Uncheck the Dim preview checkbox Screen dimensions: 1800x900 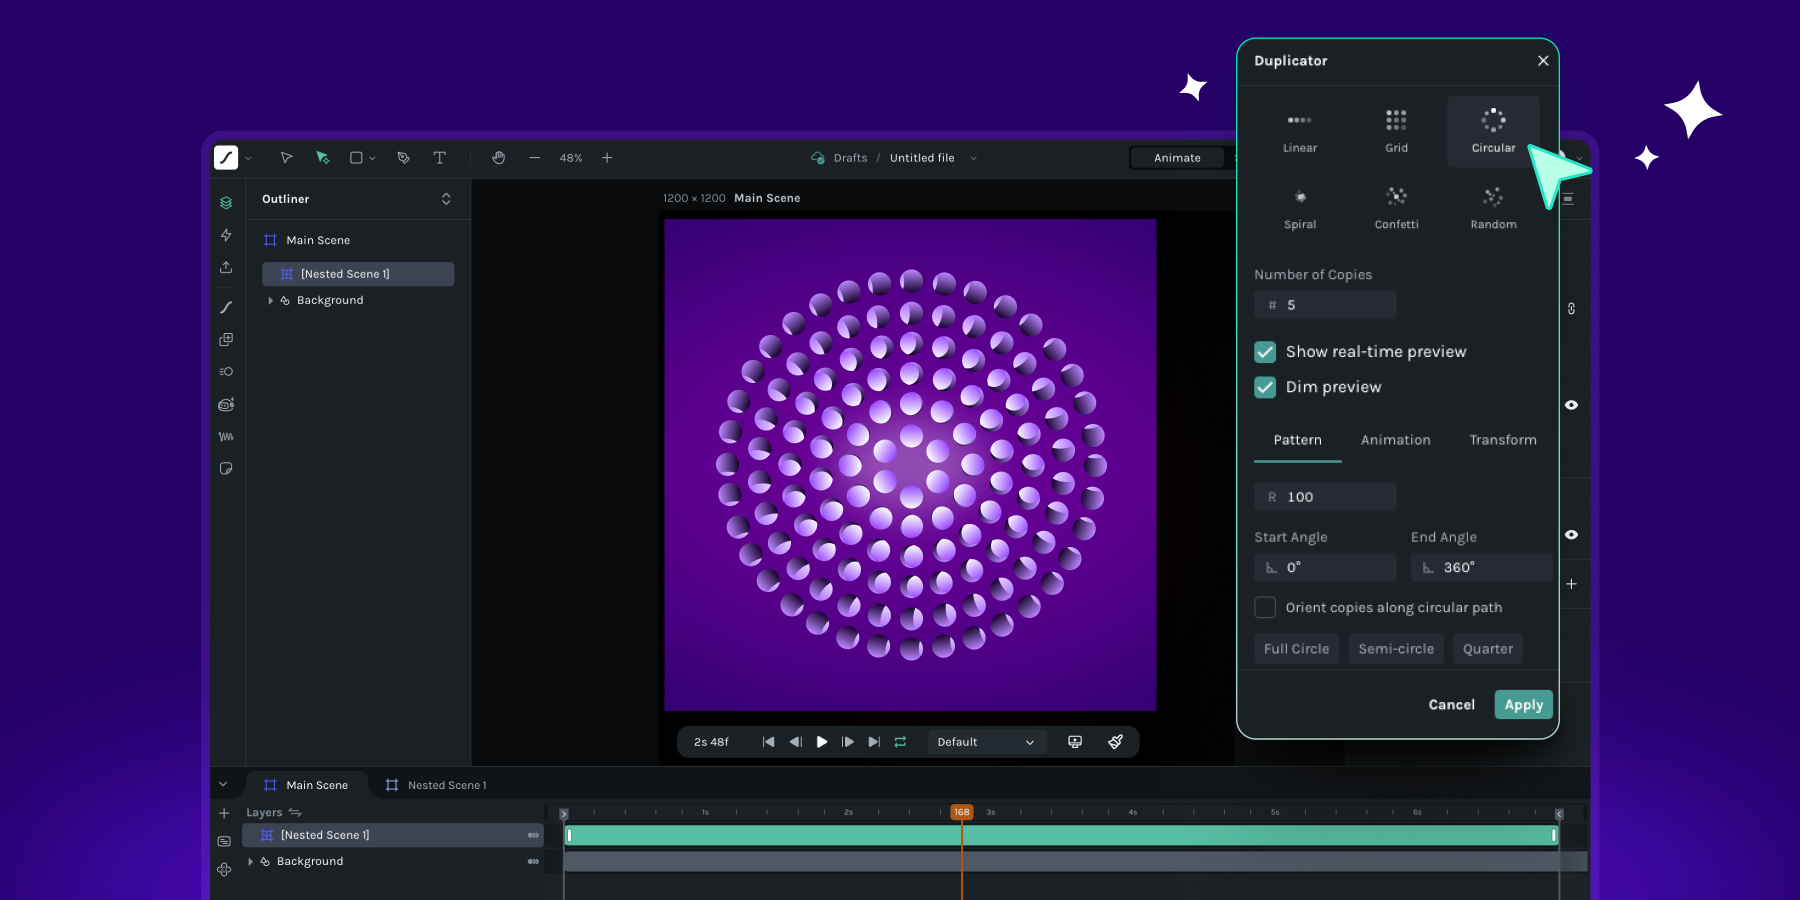click(x=1265, y=387)
